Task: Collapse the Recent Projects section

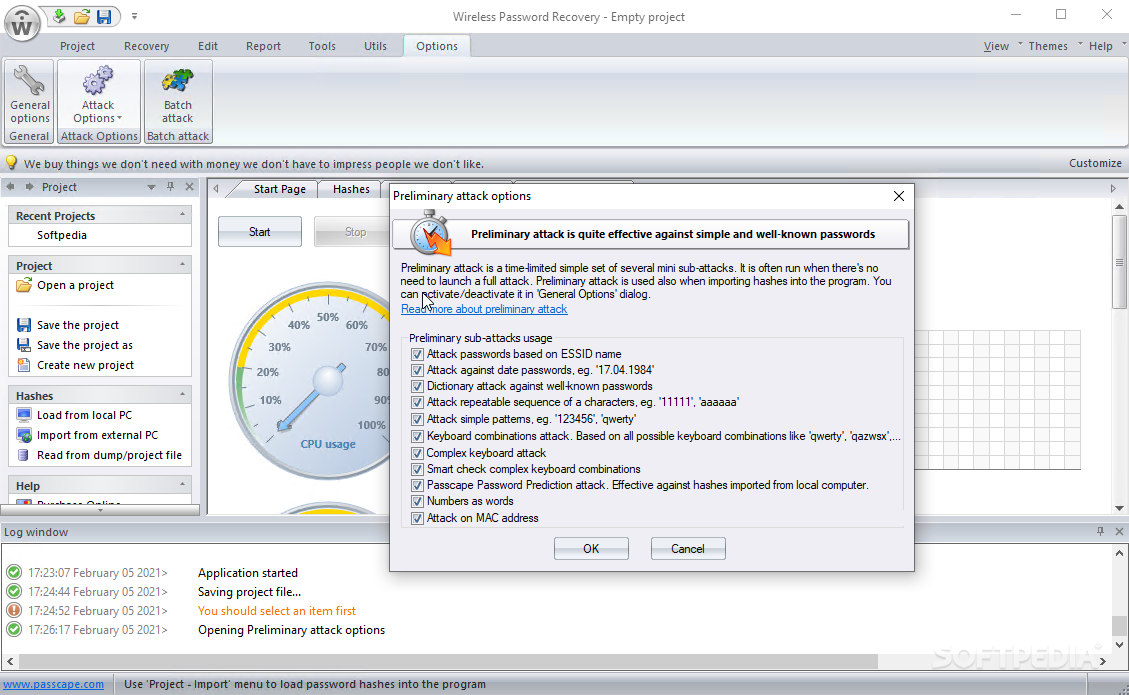Action: pos(182,215)
